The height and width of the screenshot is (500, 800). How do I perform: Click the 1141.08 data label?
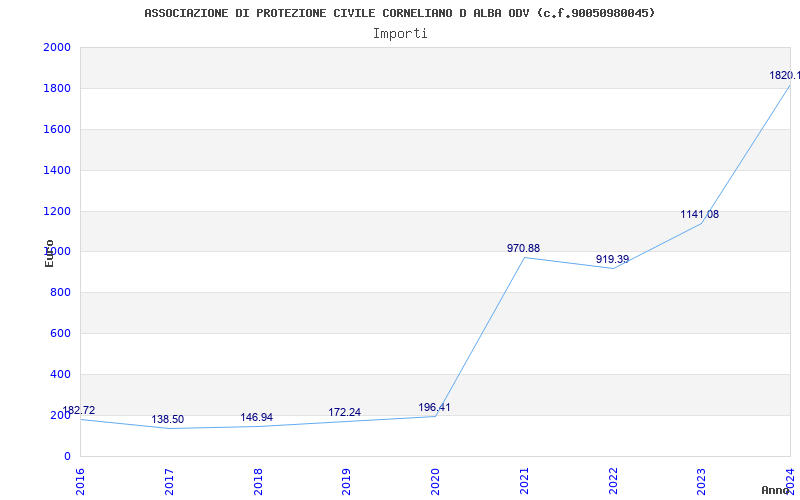[x=699, y=214]
